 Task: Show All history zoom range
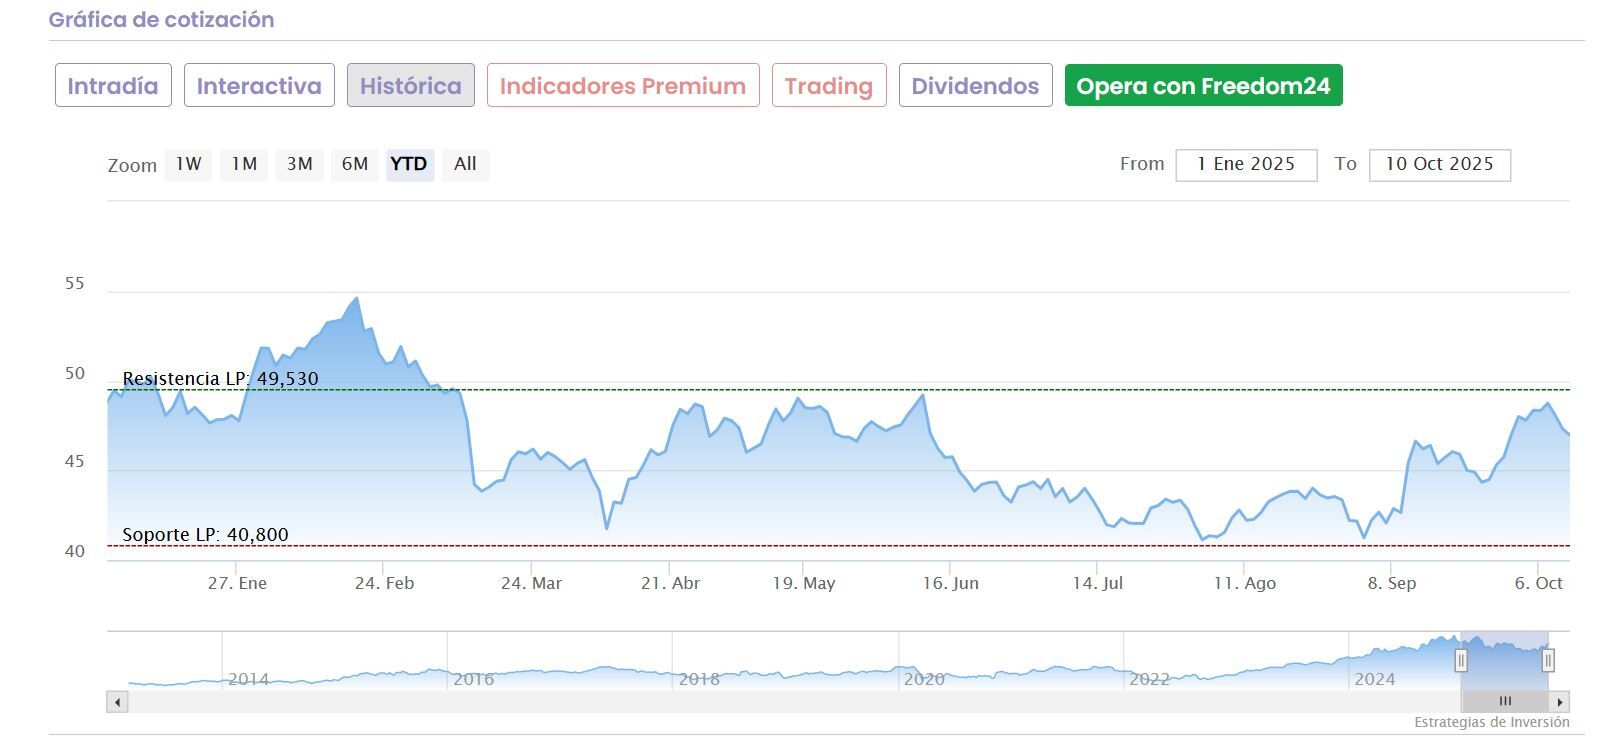[x=465, y=164]
